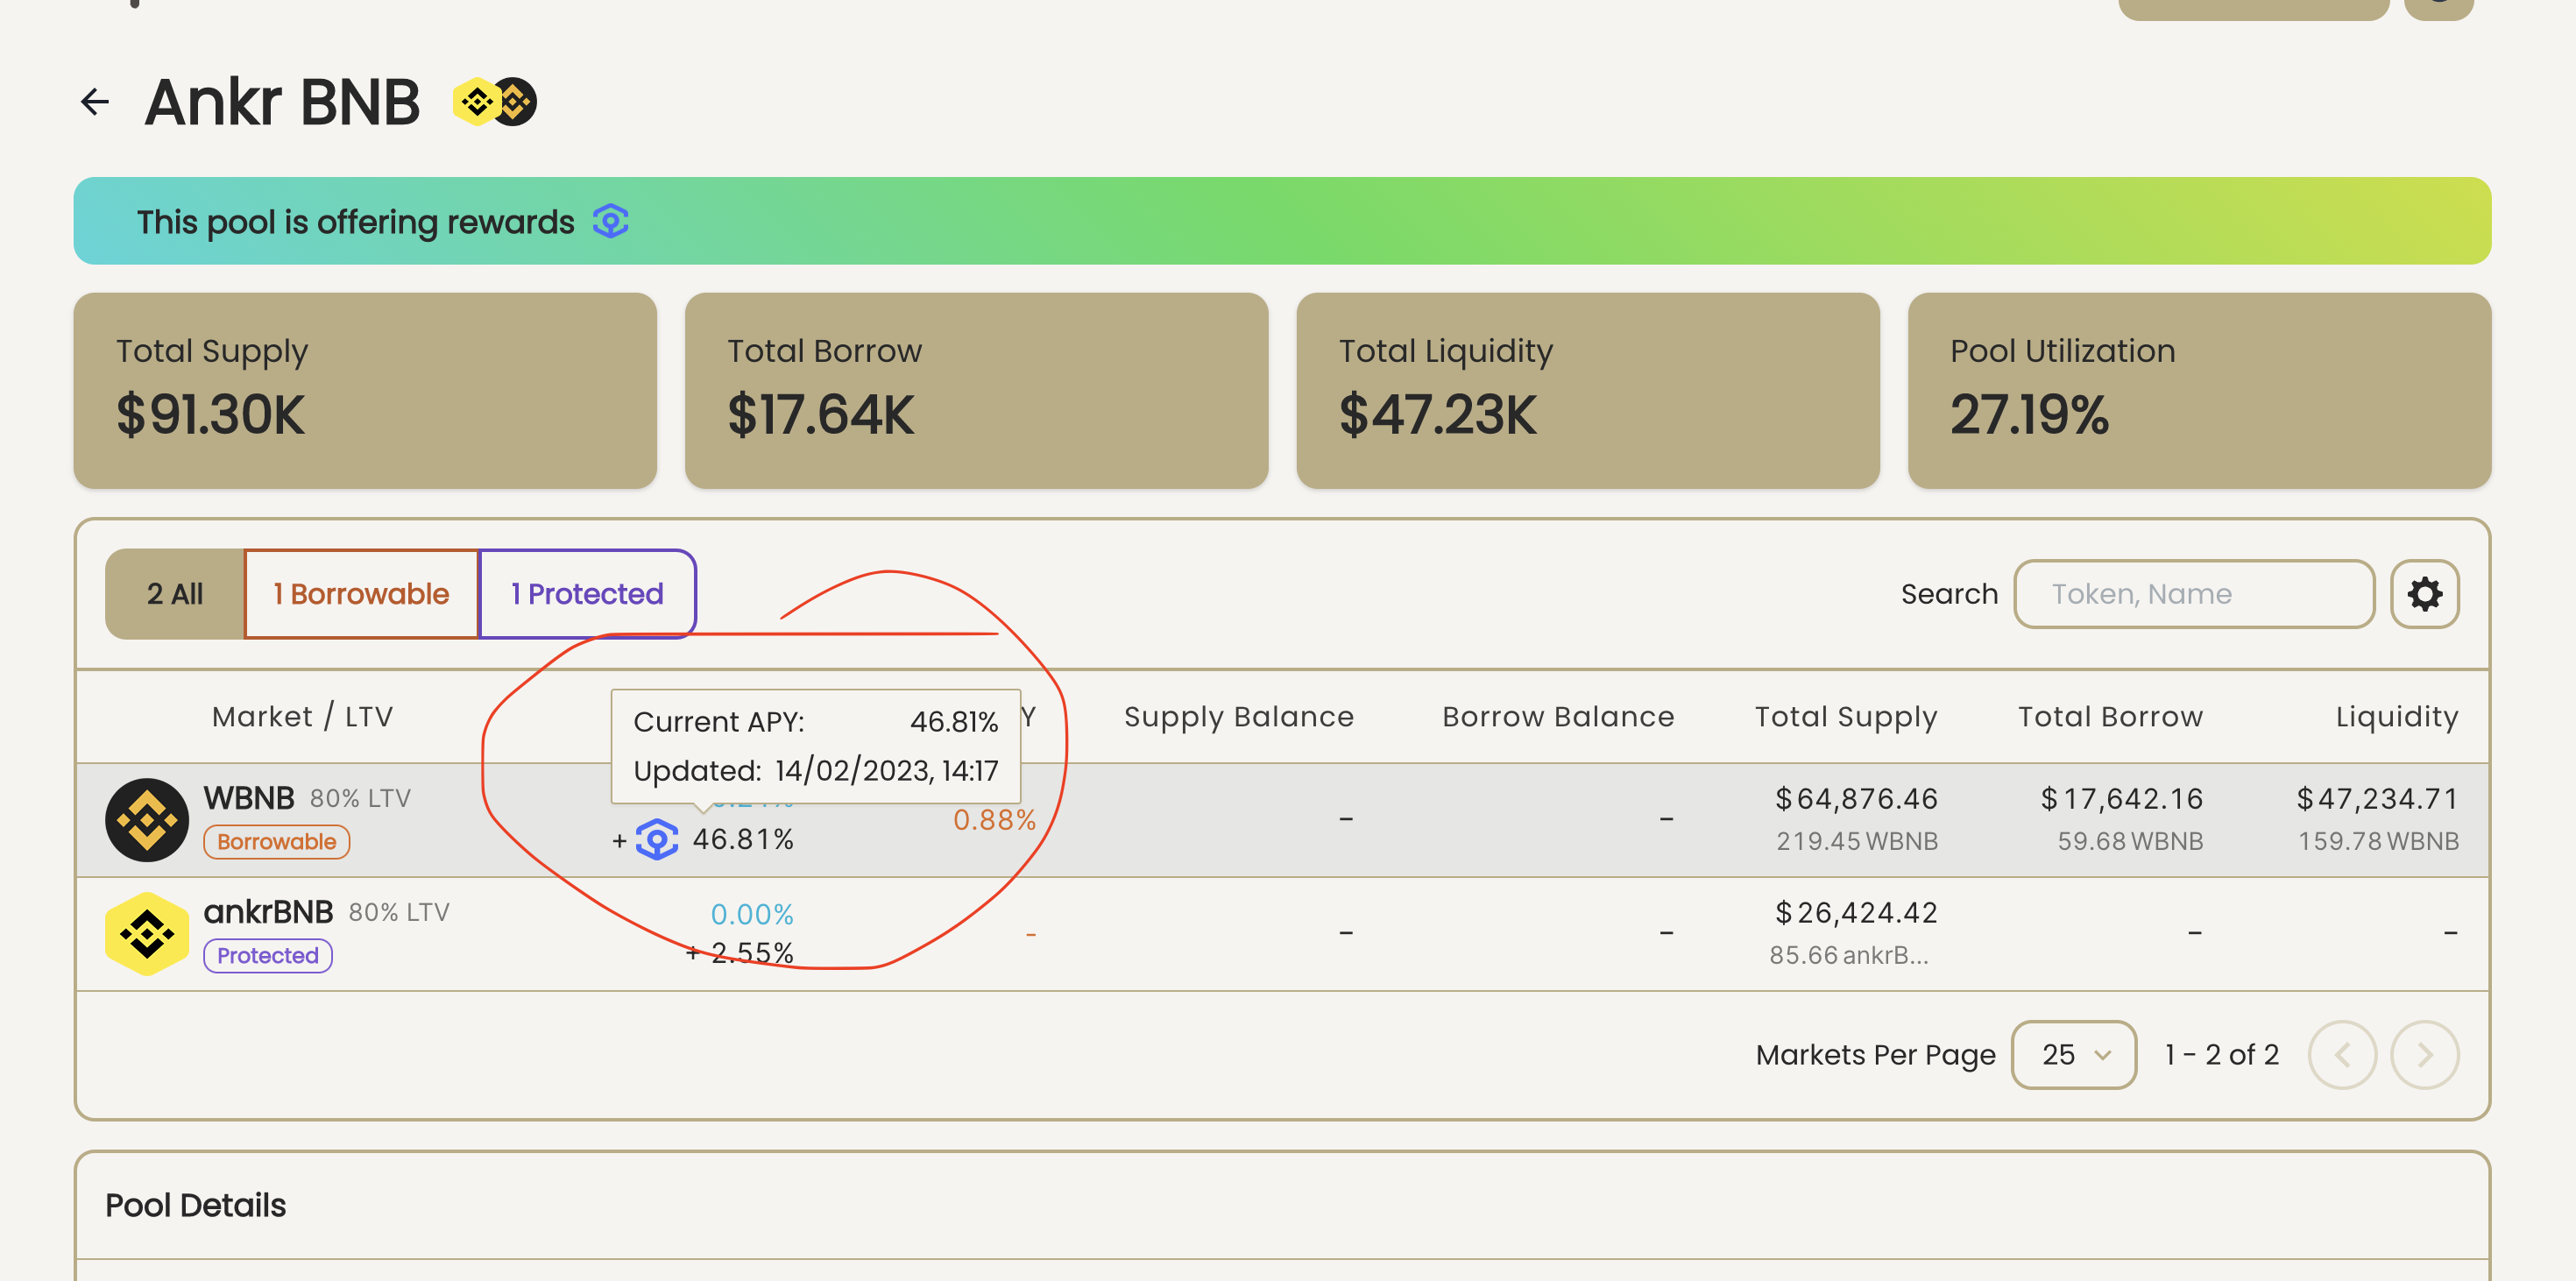The height and width of the screenshot is (1281, 2576).
Task: Select the 2 All filter
Action: [x=174, y=593]
